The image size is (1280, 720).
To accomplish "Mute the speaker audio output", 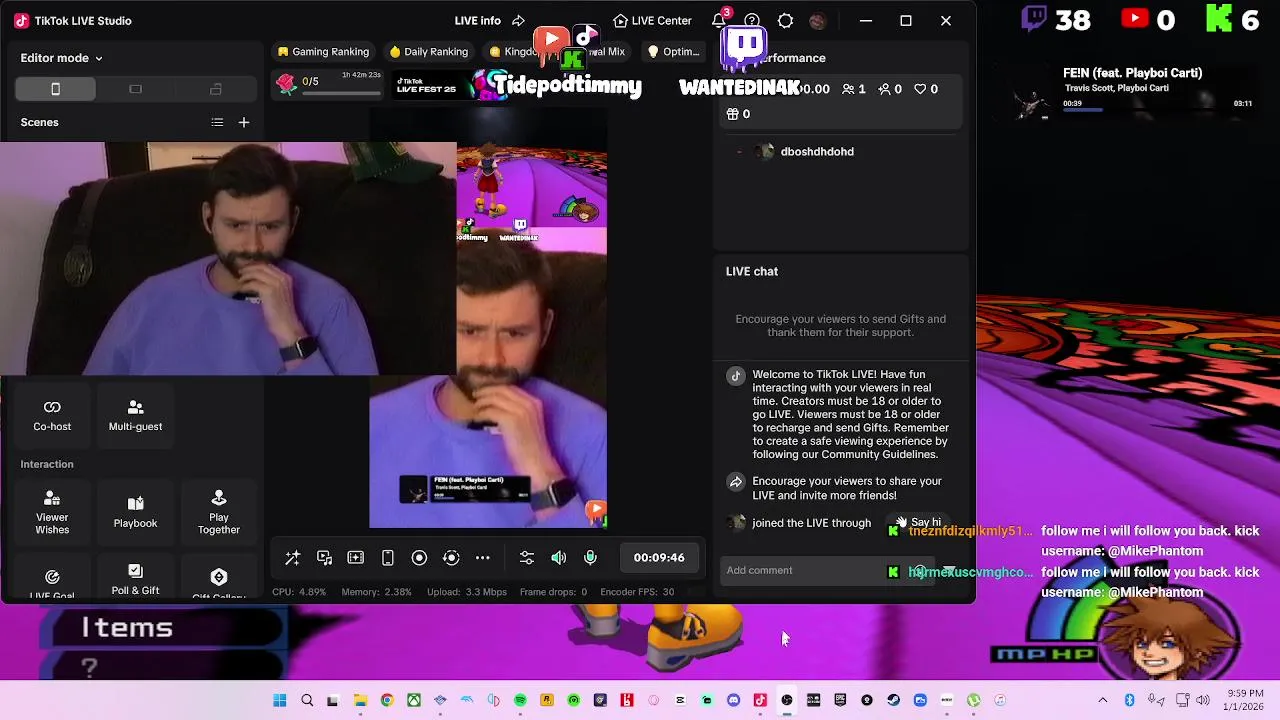I will click(x=559, y=558).
